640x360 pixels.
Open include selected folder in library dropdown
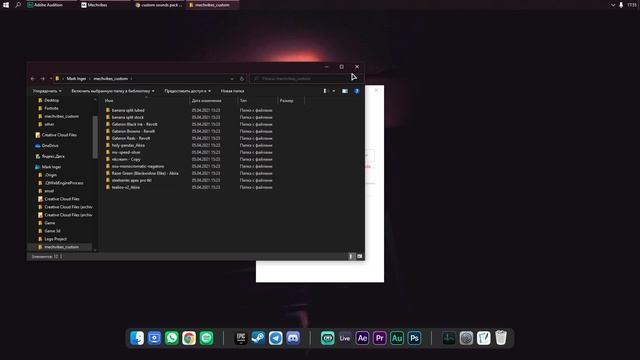point(113,91)
